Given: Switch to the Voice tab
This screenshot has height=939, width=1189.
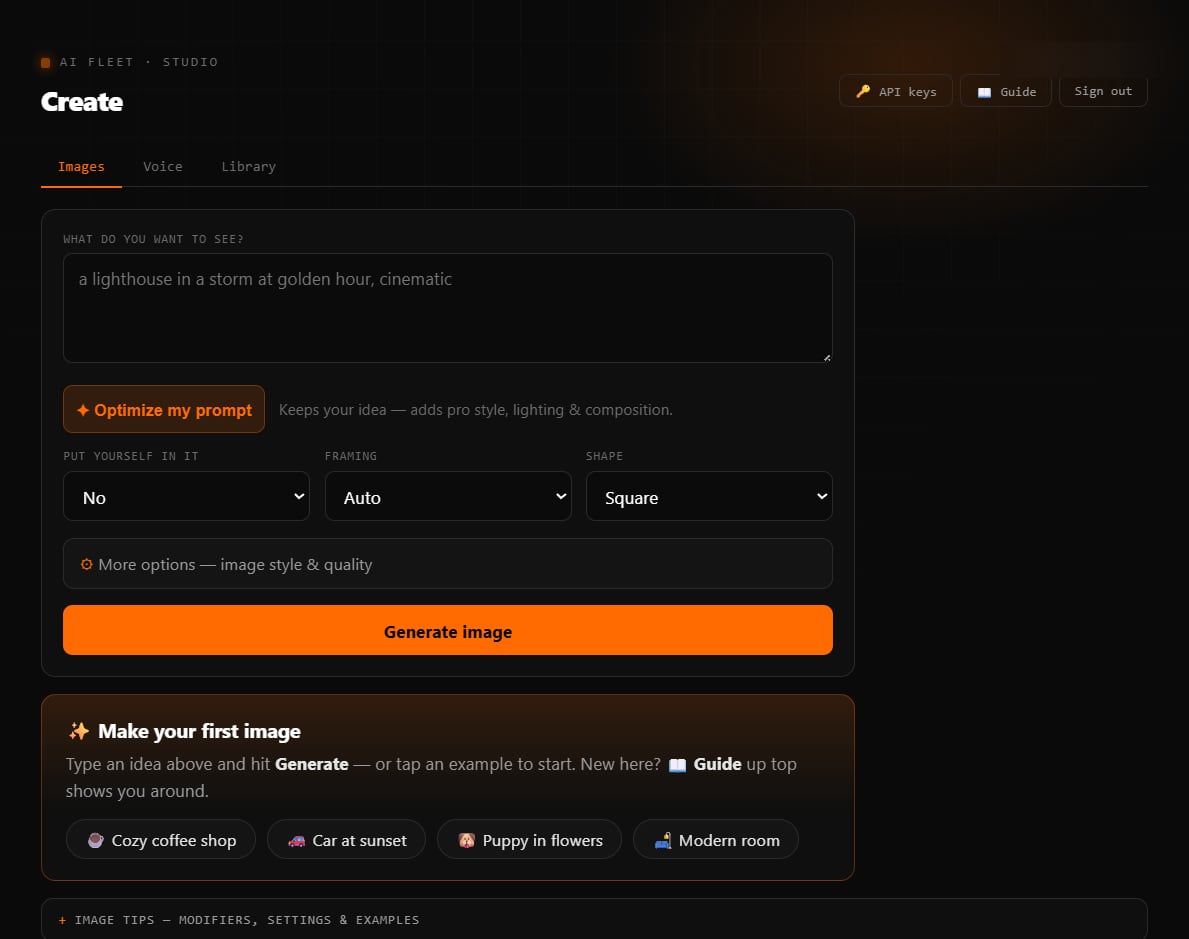Looking at the screenshot, I should point(163,166).
